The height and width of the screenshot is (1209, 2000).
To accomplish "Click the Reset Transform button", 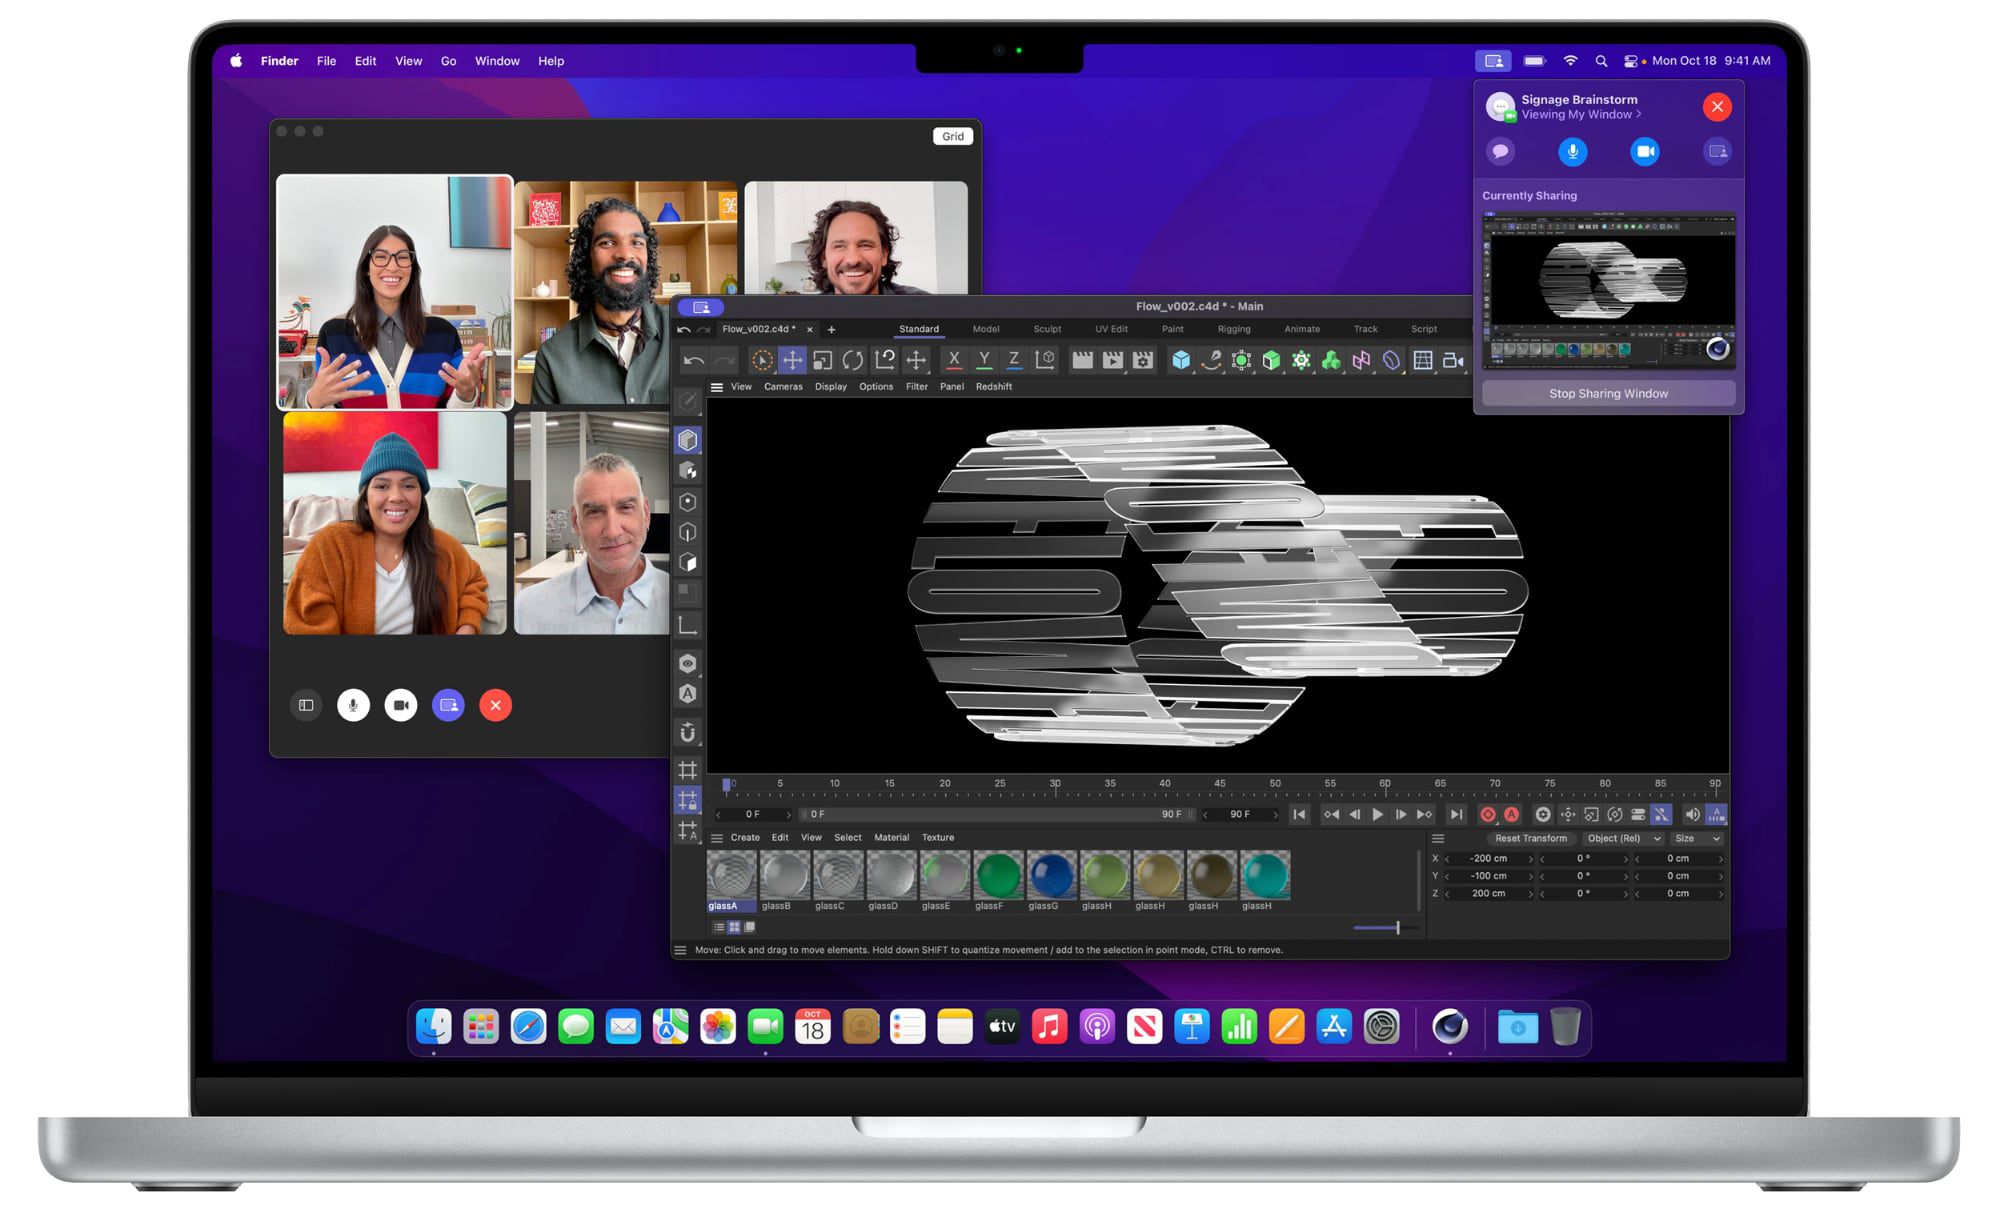I will tap(1532, 839).
